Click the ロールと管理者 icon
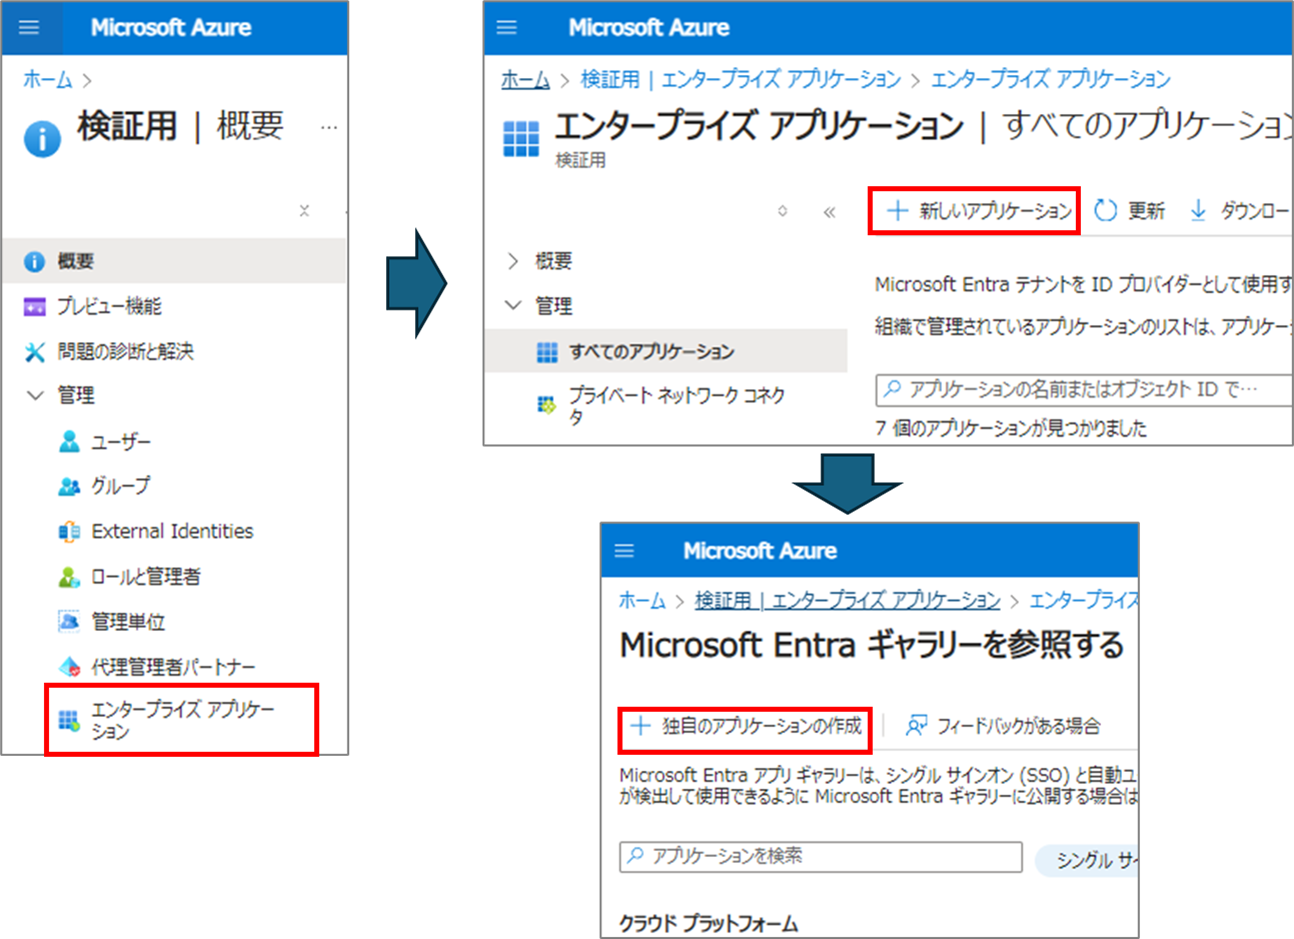Image resolution: width=1294 pixels, height=939 pixels. coord(69,577)
